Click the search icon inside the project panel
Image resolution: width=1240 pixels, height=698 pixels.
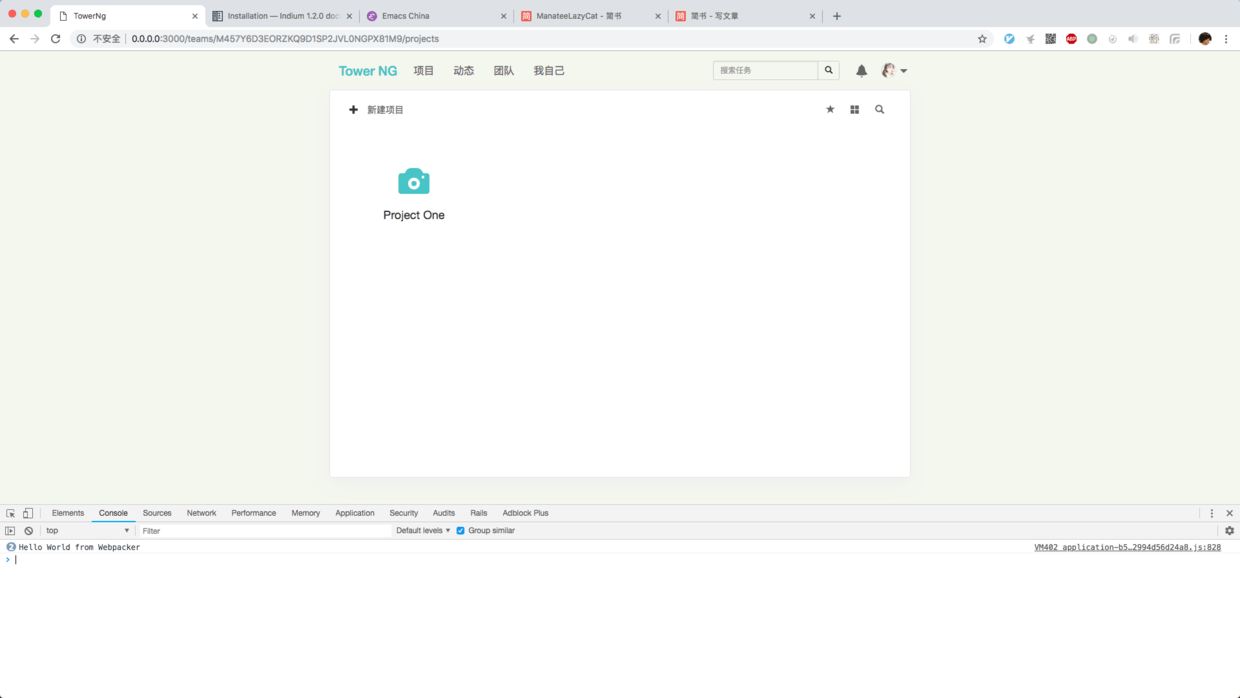879,109
